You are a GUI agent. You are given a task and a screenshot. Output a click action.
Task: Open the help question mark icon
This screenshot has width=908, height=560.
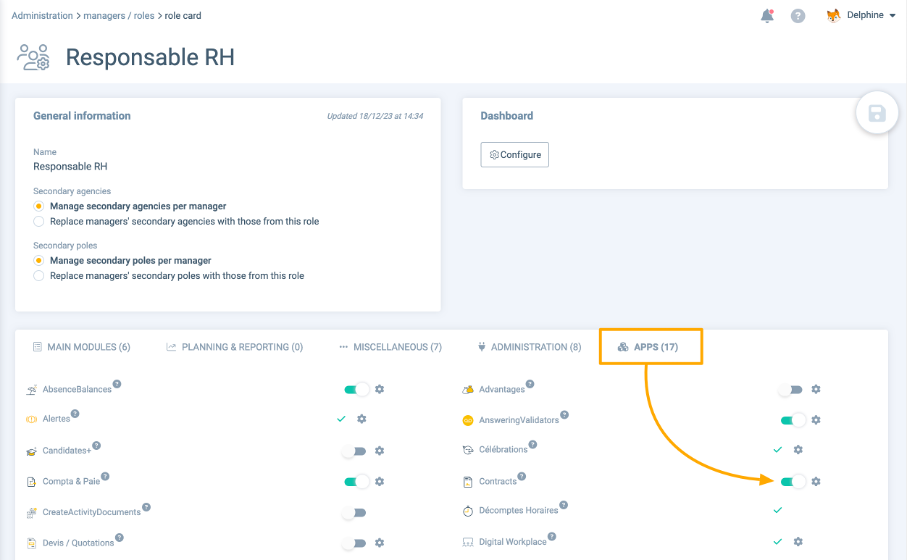point(798,16)
